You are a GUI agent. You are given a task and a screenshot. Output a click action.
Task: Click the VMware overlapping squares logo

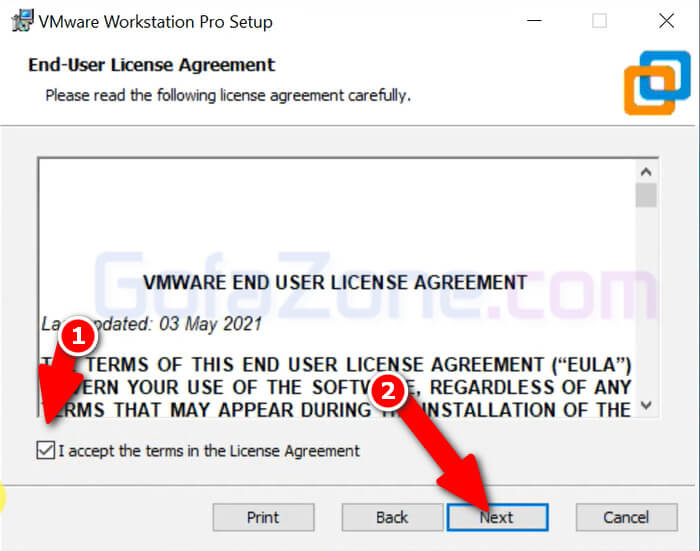click(657, 83)
